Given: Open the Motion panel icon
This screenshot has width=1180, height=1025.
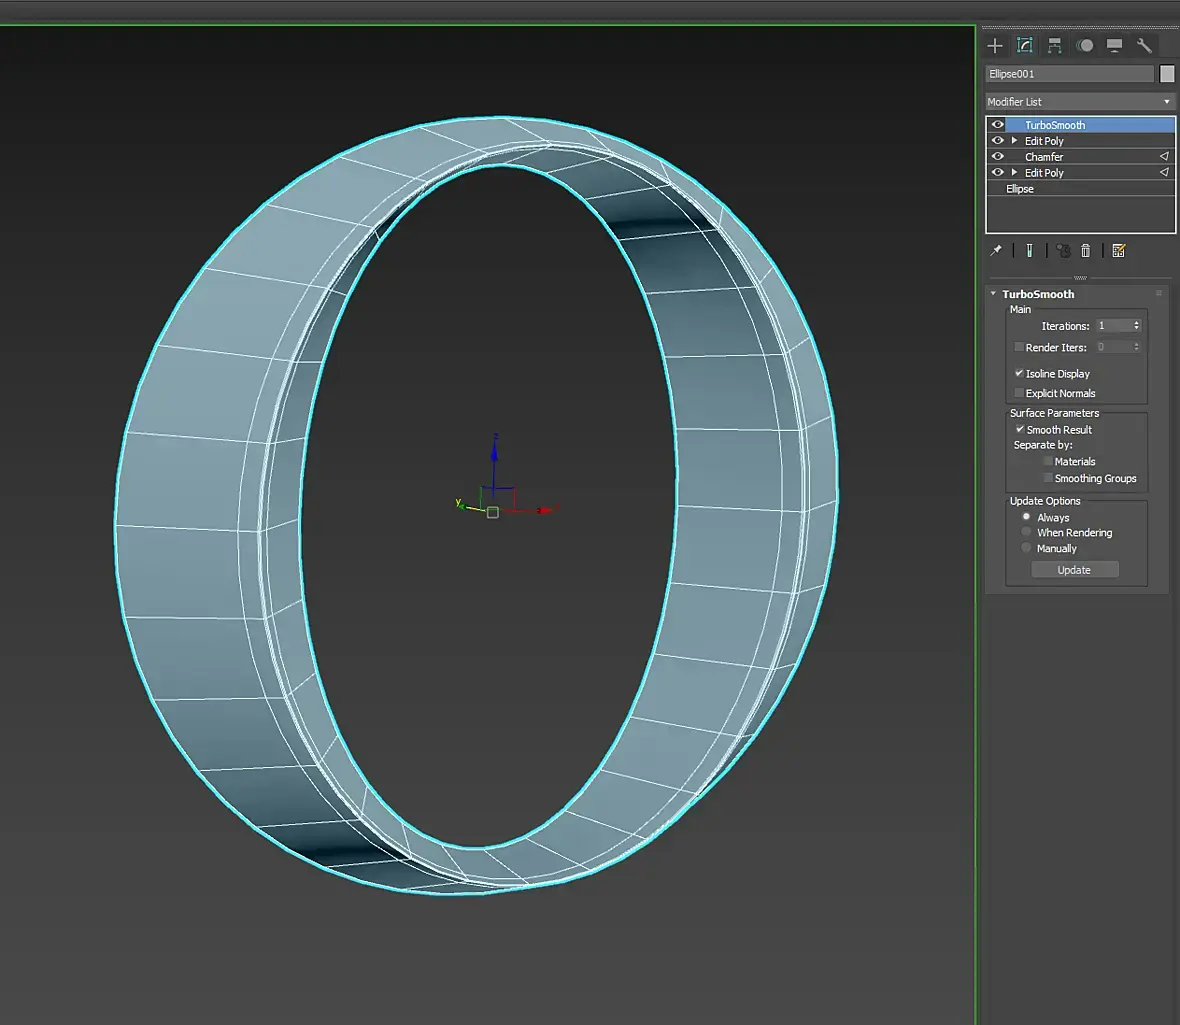Looking at the screenshot, I should point(1085,45).
